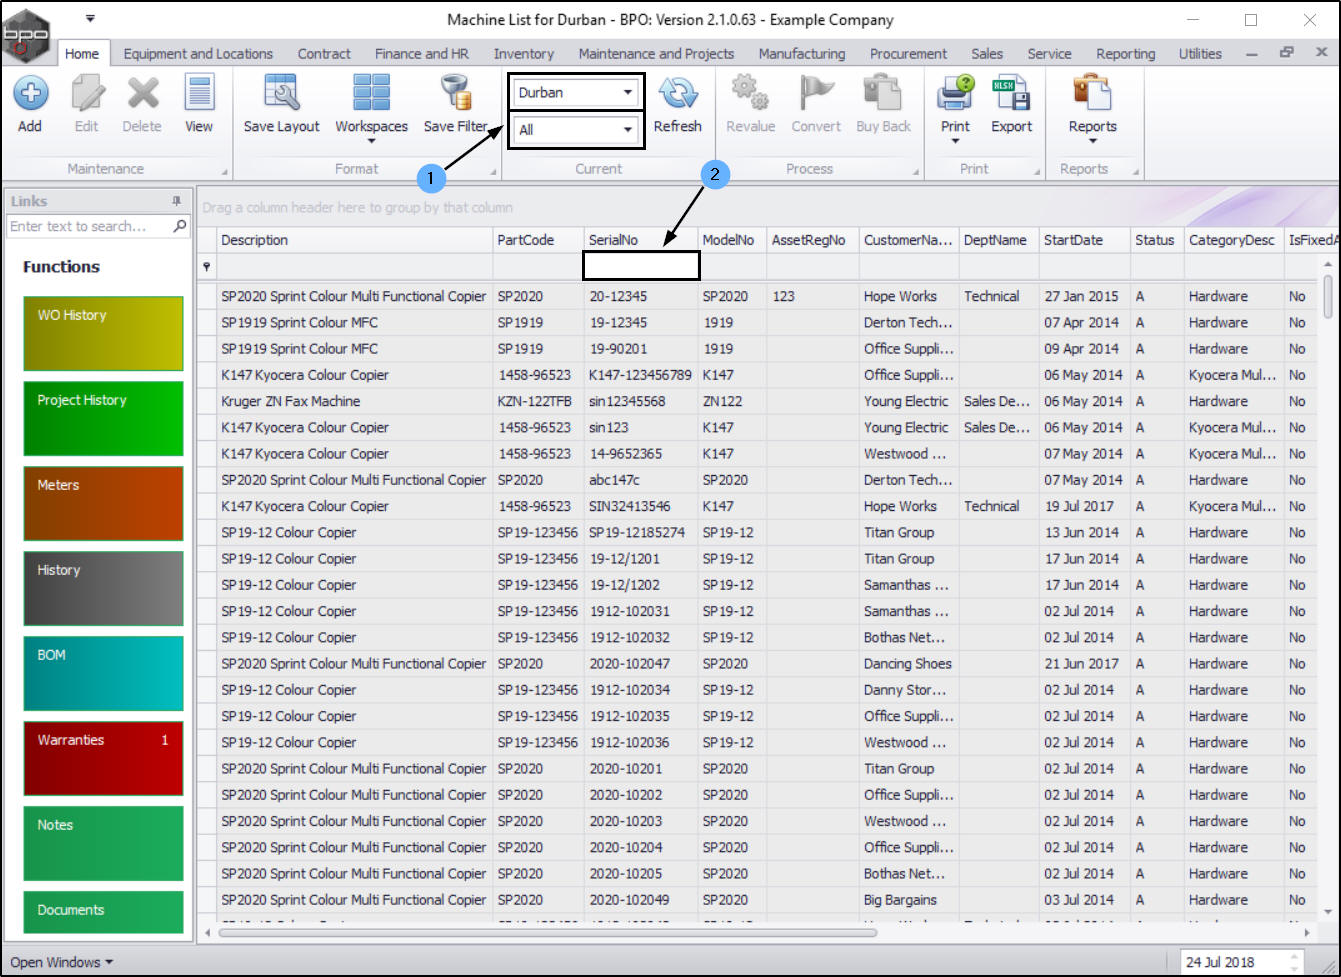The width and height of the screenshot is (1341, 977).
Task: Refresh the machine list
Action: coord(677,105)
